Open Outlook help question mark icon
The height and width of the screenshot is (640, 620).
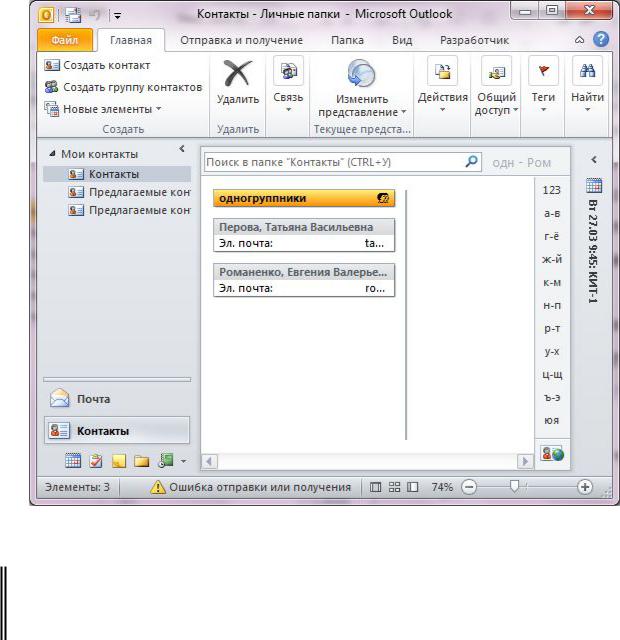point(601,40)
